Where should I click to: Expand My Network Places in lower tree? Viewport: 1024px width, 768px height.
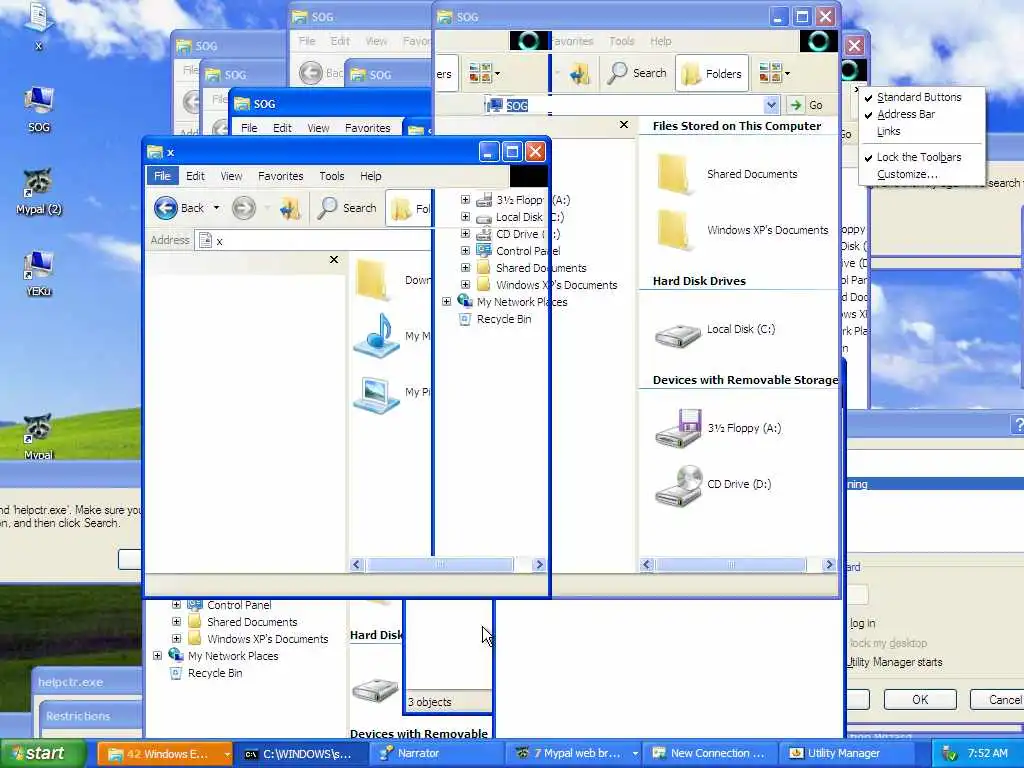pos(157,656)
